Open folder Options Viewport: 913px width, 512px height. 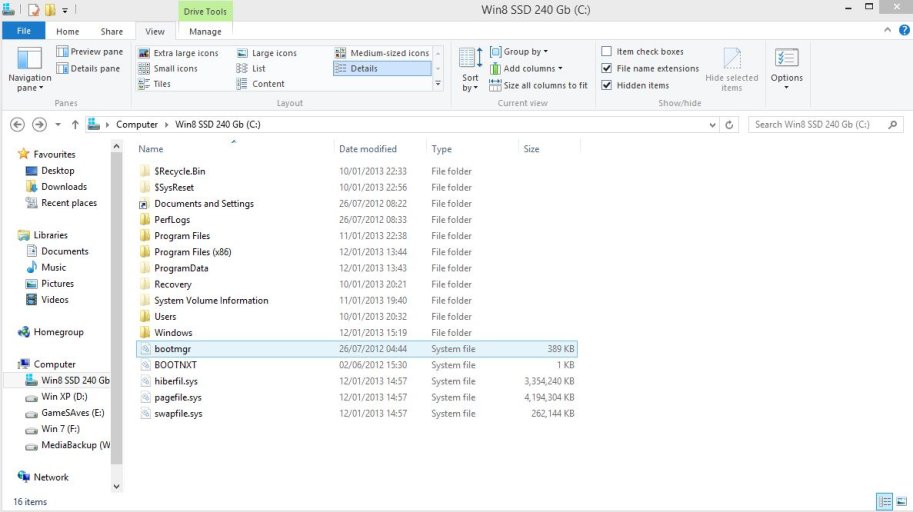[x=787, y=69]
